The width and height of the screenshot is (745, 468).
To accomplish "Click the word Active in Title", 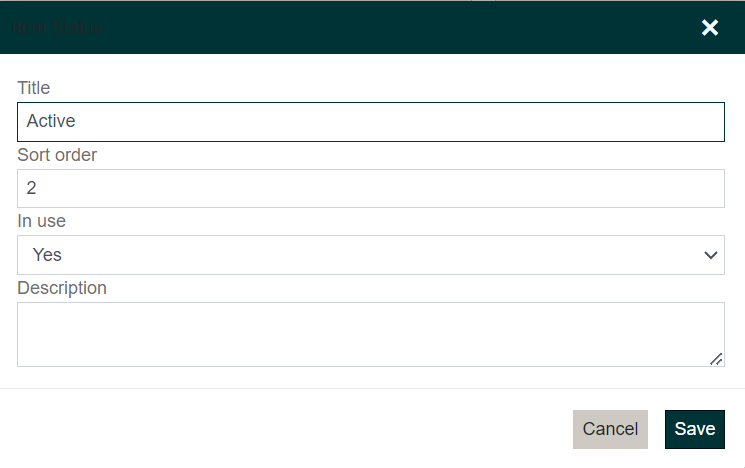I will point(51,122).
